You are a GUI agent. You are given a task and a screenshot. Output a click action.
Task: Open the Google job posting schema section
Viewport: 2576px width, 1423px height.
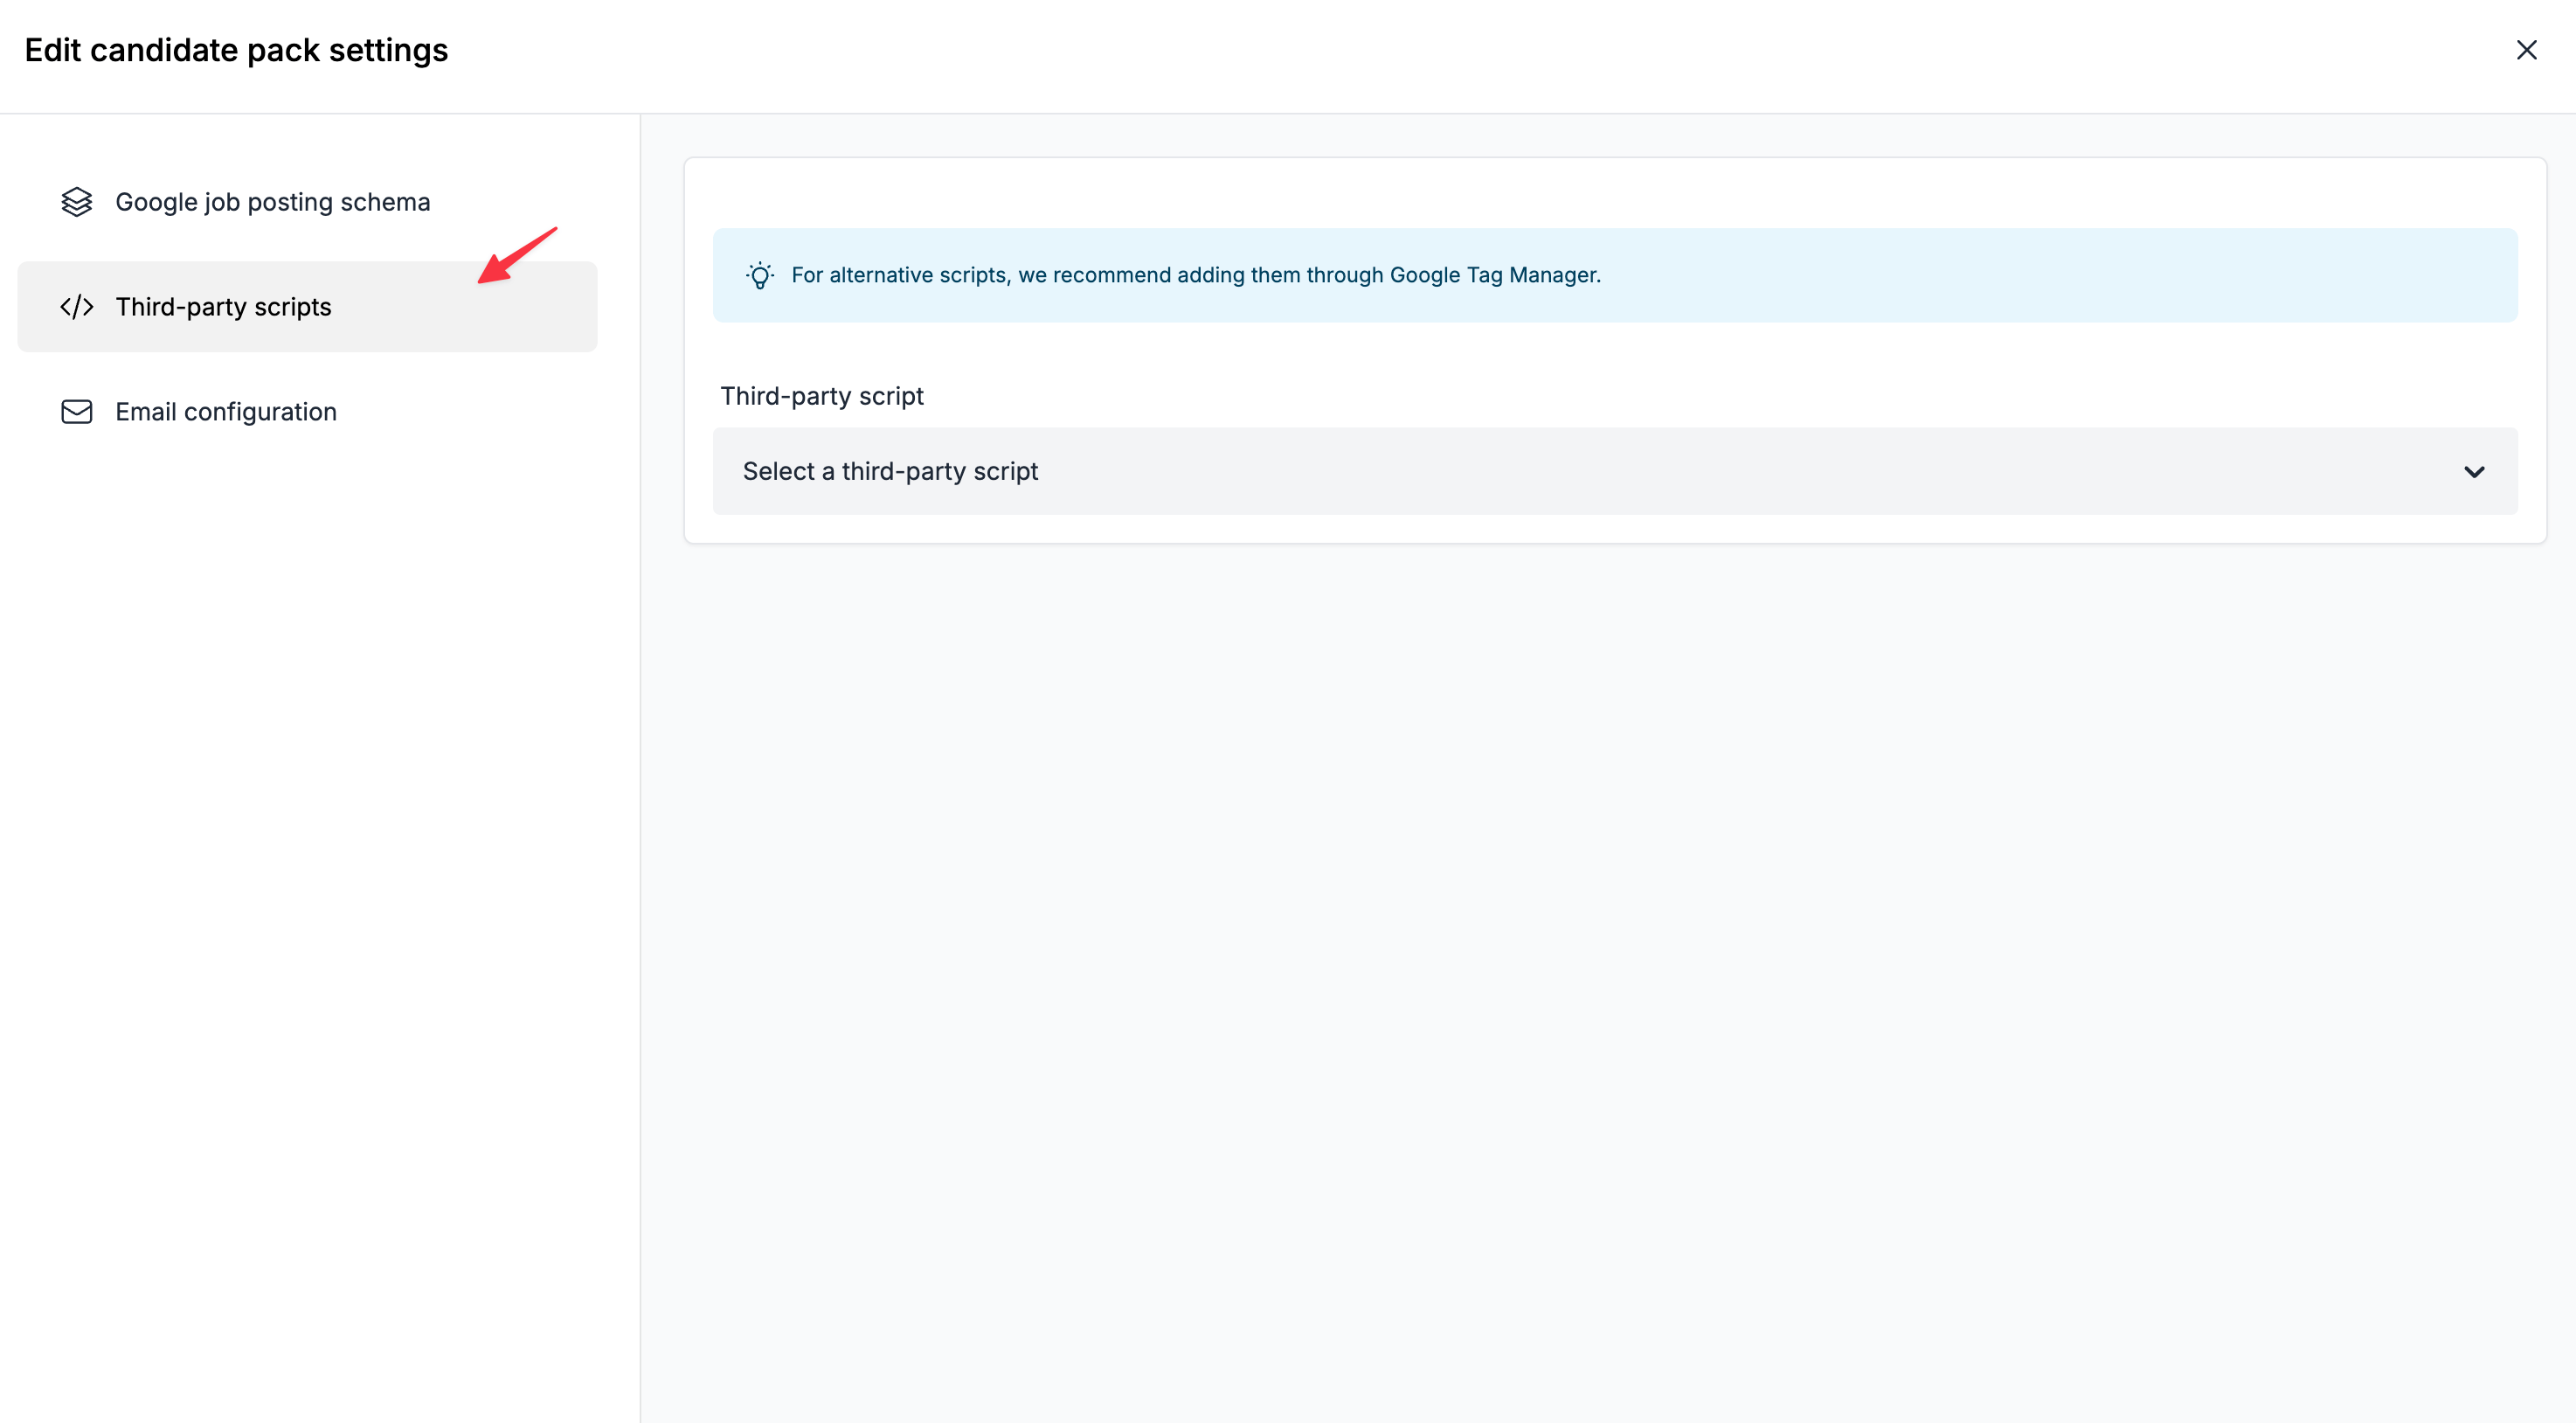pyautogui.click(x=272, y=202)
